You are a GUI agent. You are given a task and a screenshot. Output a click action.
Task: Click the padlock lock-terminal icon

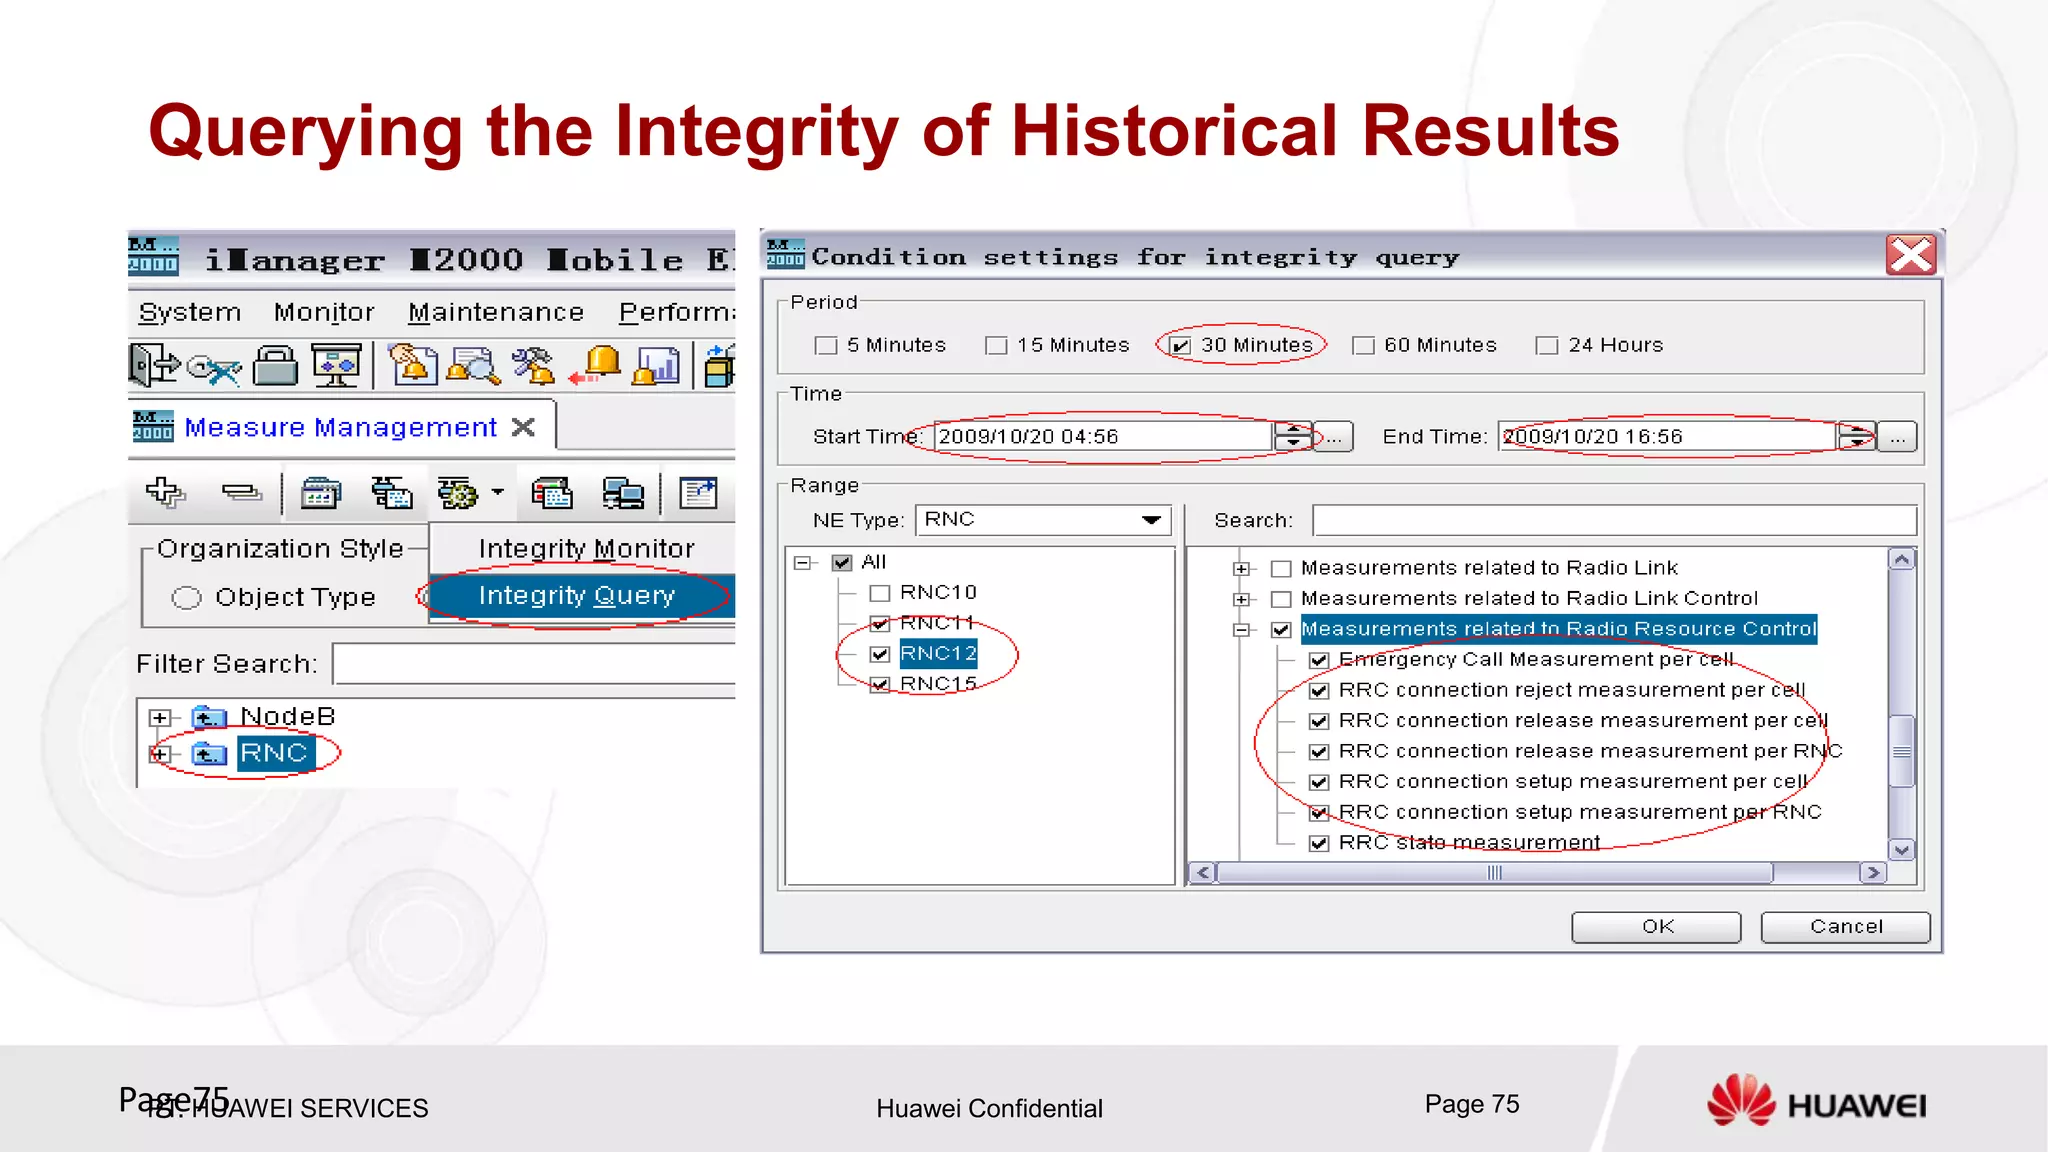click(x=275, y=365)
